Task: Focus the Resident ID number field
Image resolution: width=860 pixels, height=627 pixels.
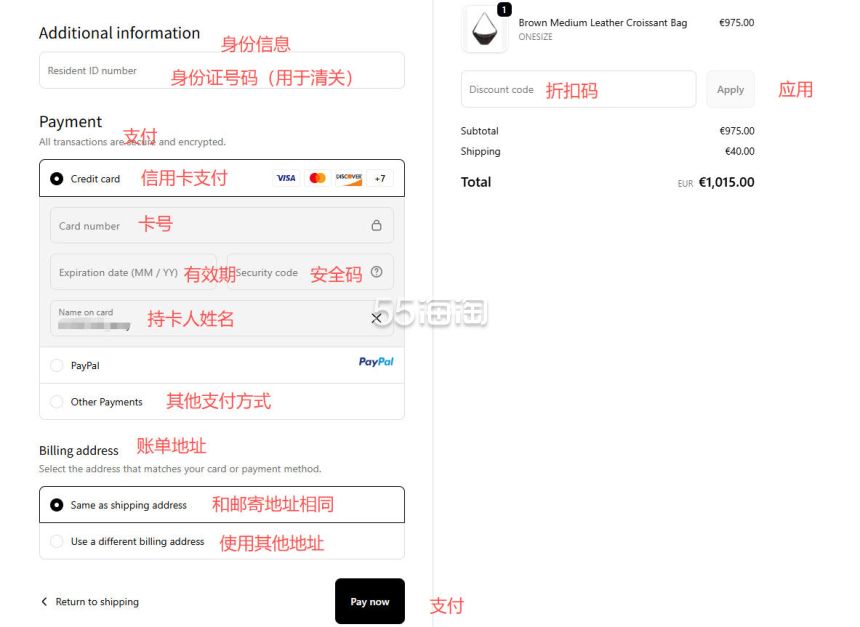Action: [x=222, y=70]
